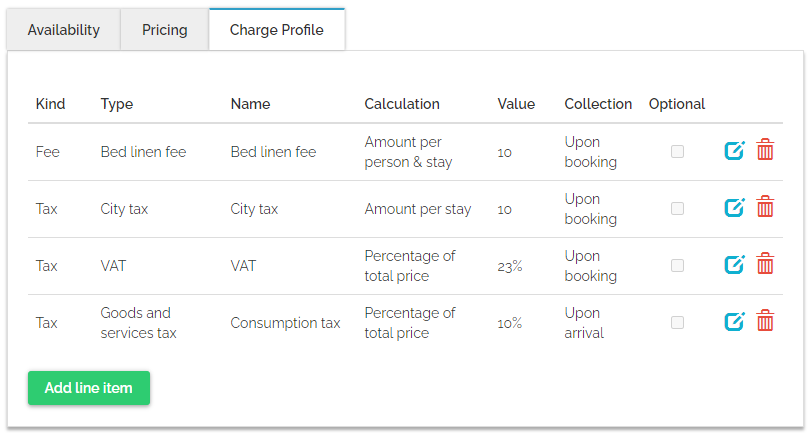Delete the City tax line item
The width and height of the screenshot is (810, 435).
pyautogui.click(x=765, y=208)
